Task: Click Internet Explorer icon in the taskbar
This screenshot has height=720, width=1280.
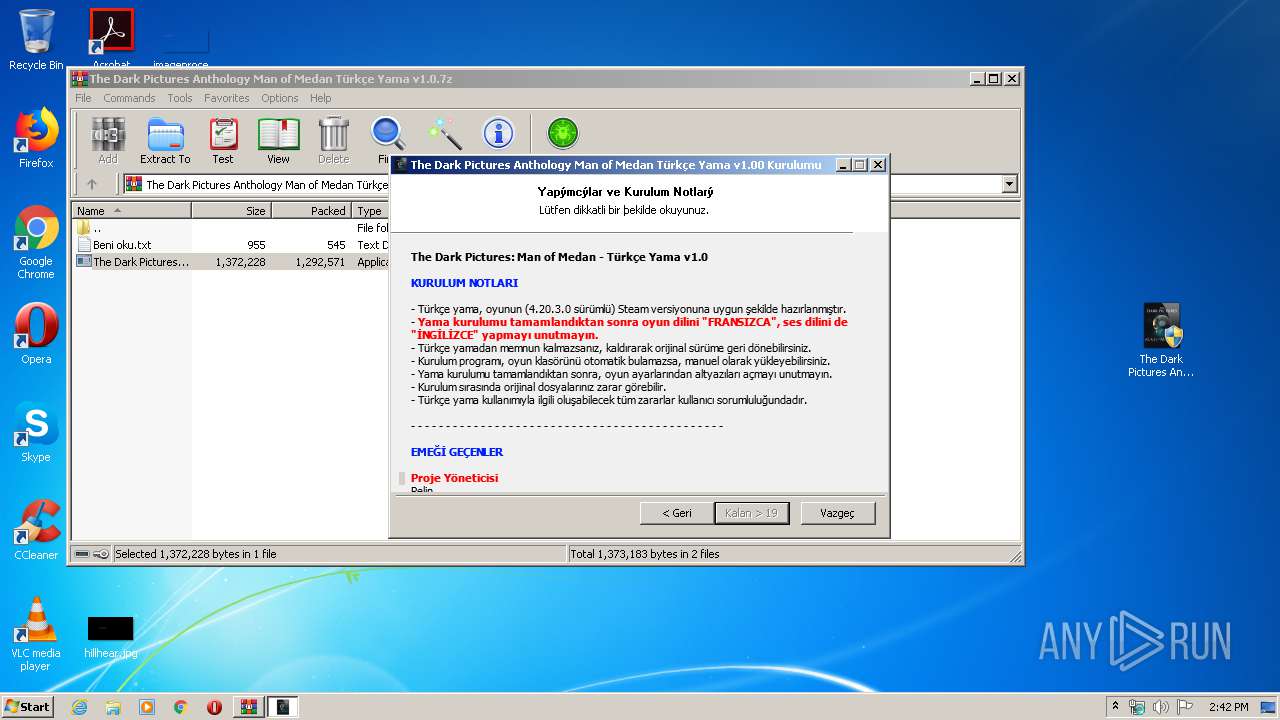Action: click(79, 707)
